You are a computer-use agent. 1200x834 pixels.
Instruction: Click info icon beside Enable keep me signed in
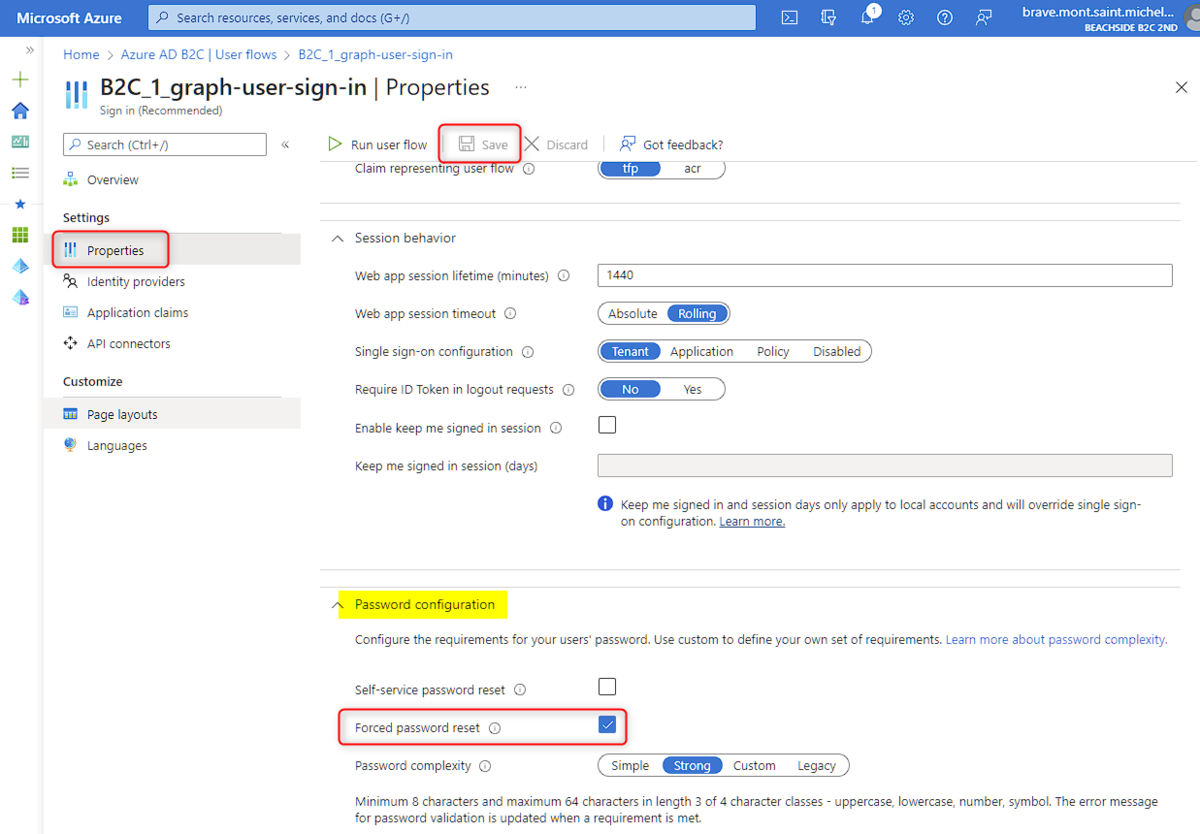(x=556, y=428)
